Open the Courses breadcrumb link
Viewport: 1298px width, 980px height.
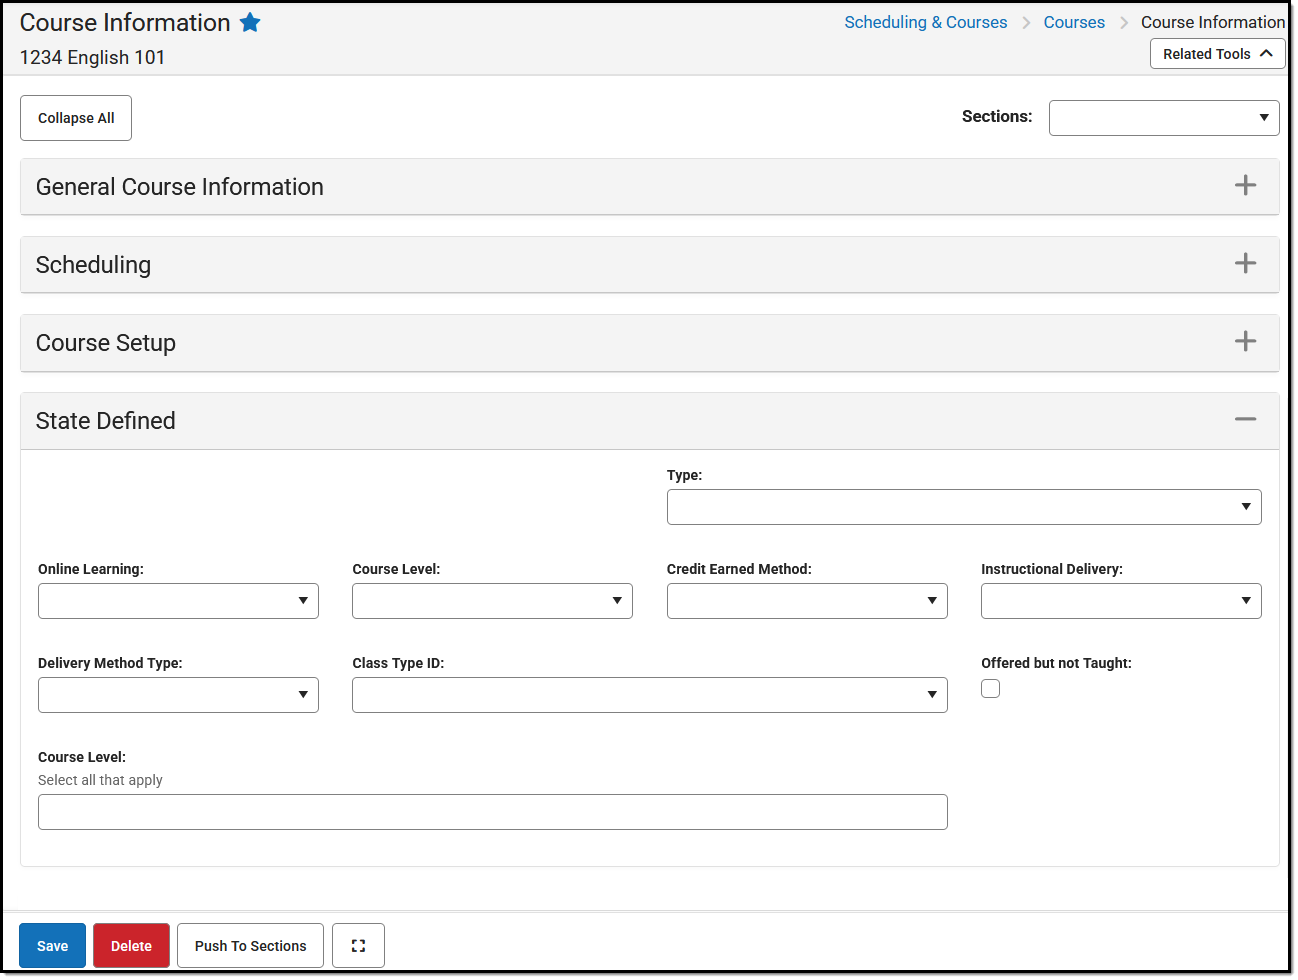click(x=1074, y=21)
